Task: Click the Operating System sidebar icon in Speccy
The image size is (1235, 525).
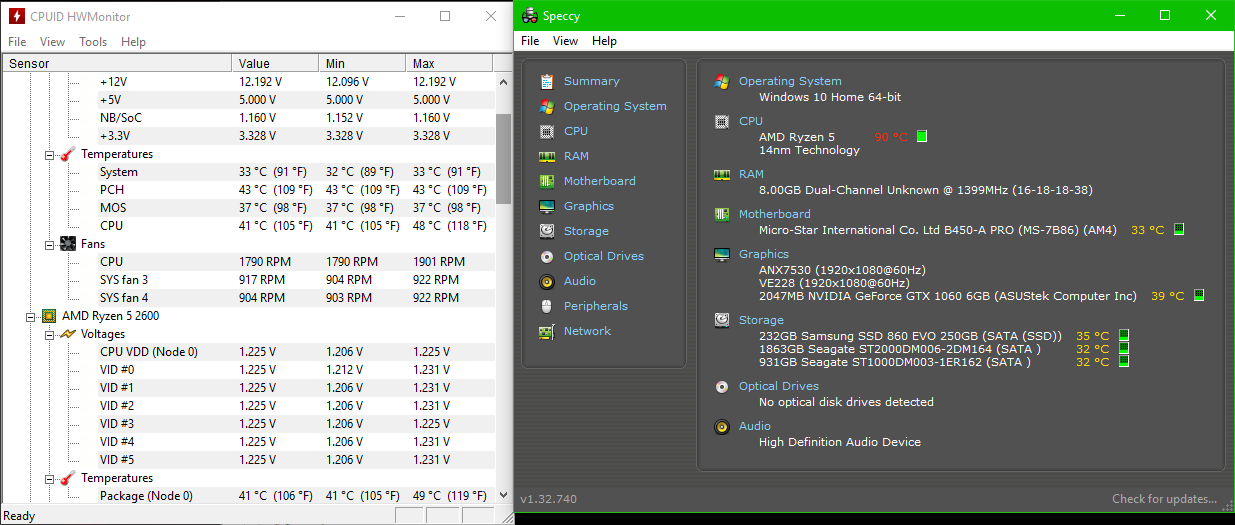Action: tap(547, 106)
